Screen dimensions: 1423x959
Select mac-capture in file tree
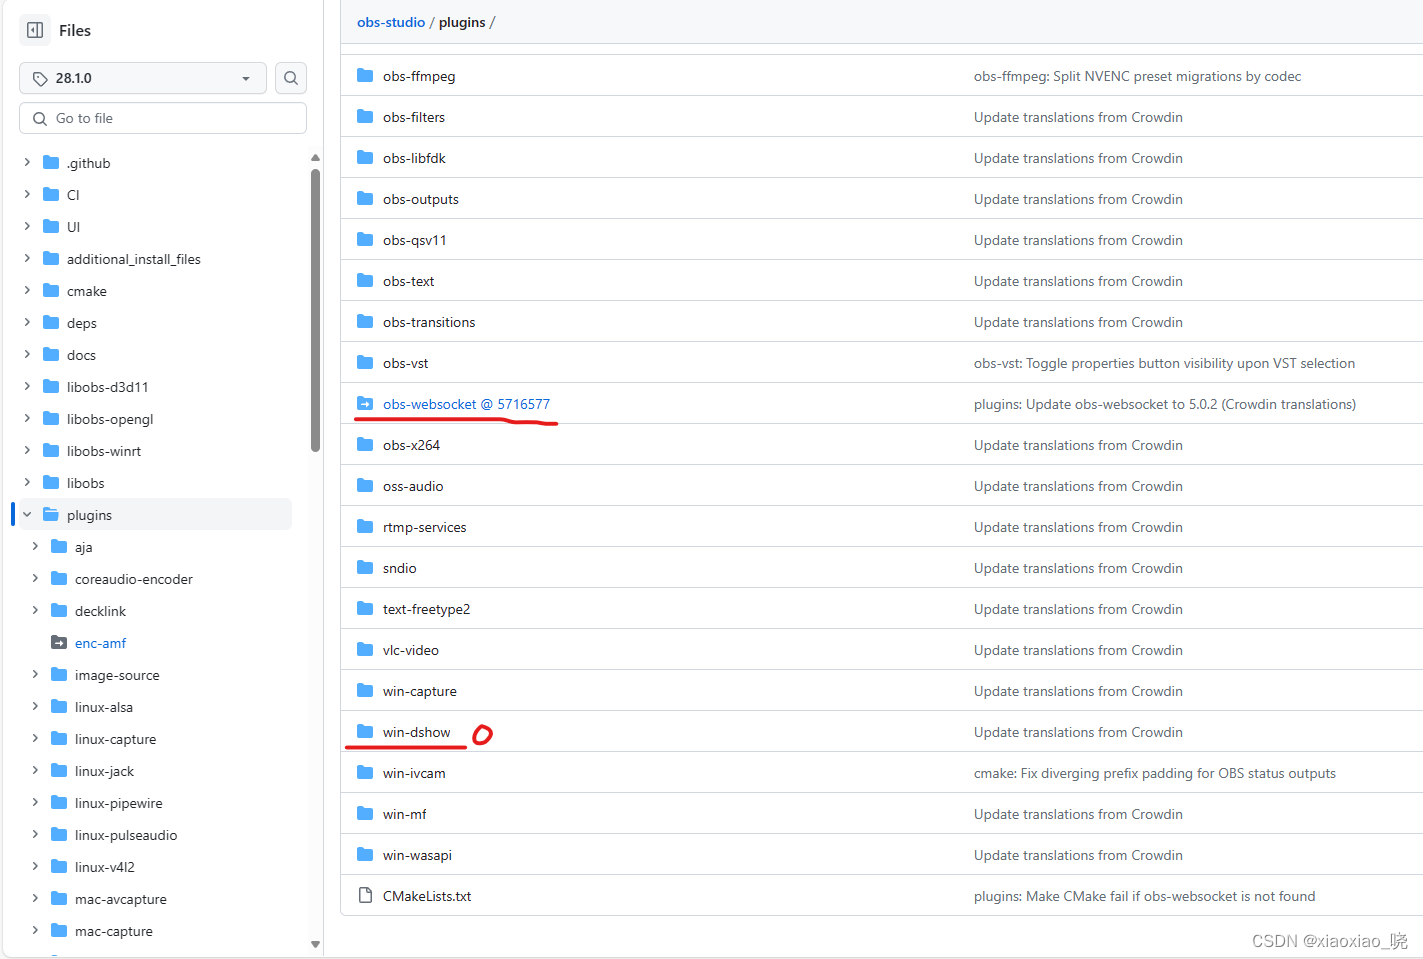coord(114,931)
